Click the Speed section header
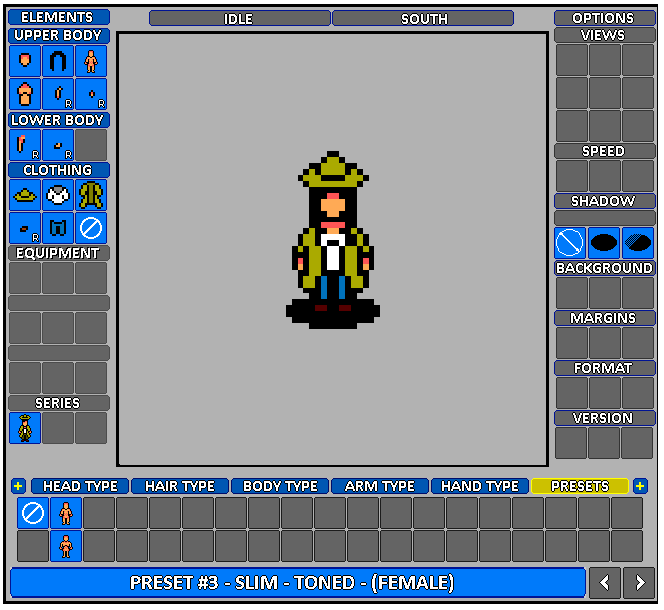Screen dimensions: 664x610 605,151
